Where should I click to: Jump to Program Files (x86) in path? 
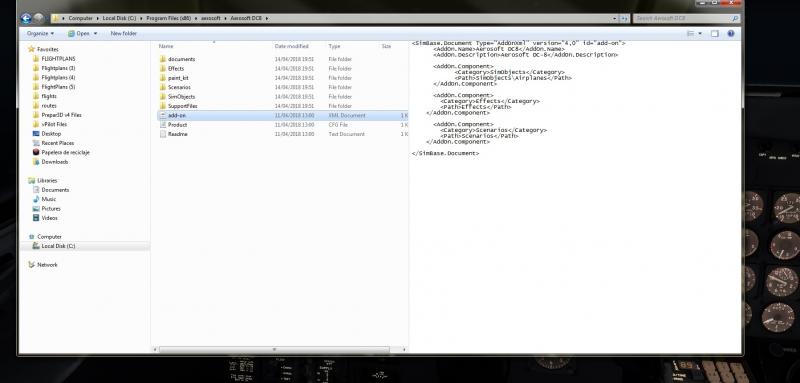coord(168,18)
